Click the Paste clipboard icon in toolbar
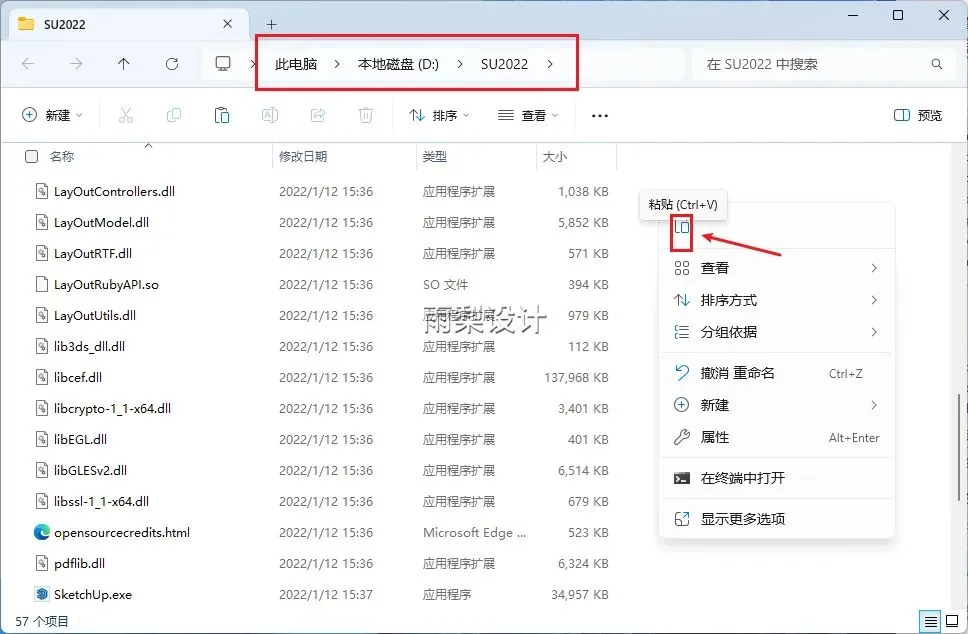Screen dimensions: 968x634 tap(222, 115)
